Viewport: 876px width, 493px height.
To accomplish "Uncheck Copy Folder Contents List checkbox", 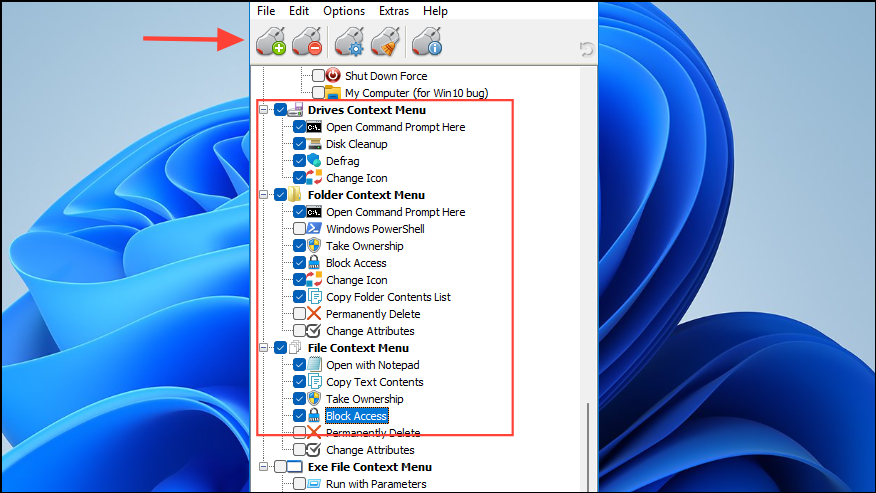I will tap(299, 297).
